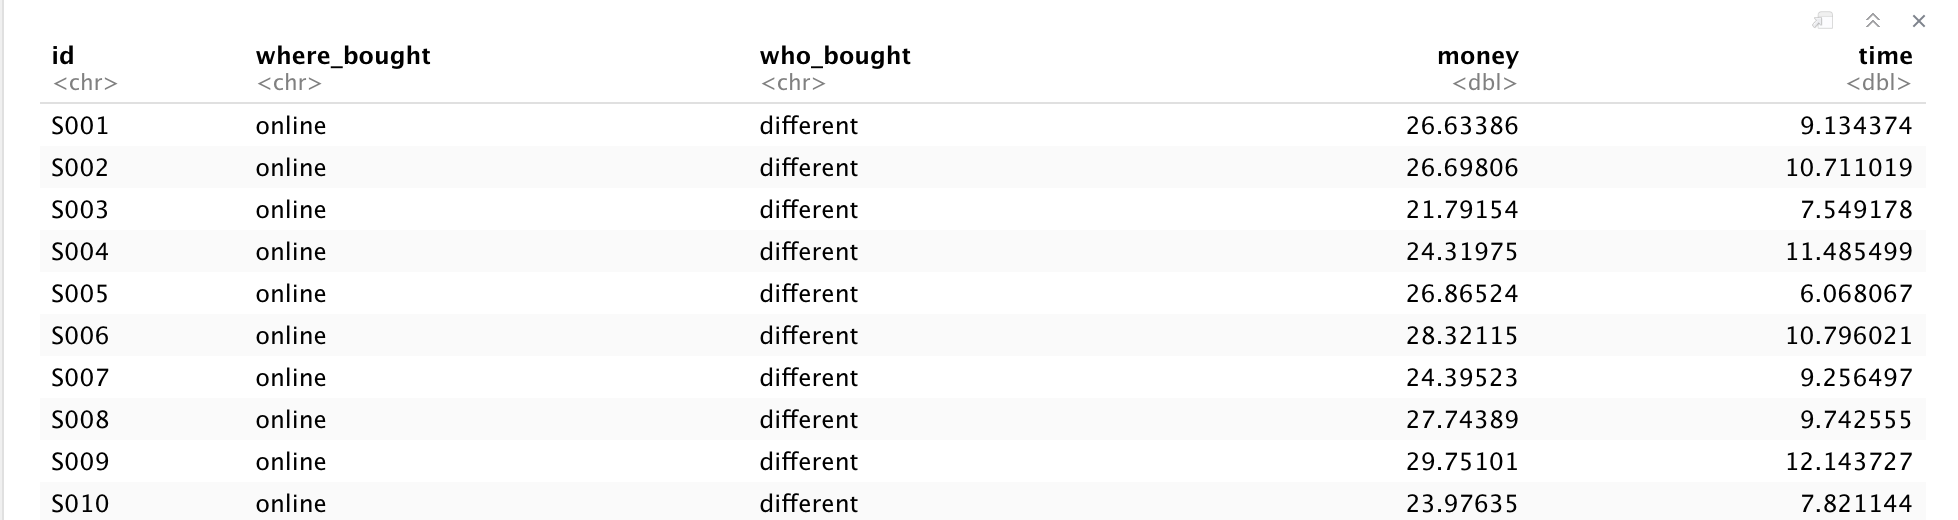
Task: Click the time column header
Action: point(1885,56)
